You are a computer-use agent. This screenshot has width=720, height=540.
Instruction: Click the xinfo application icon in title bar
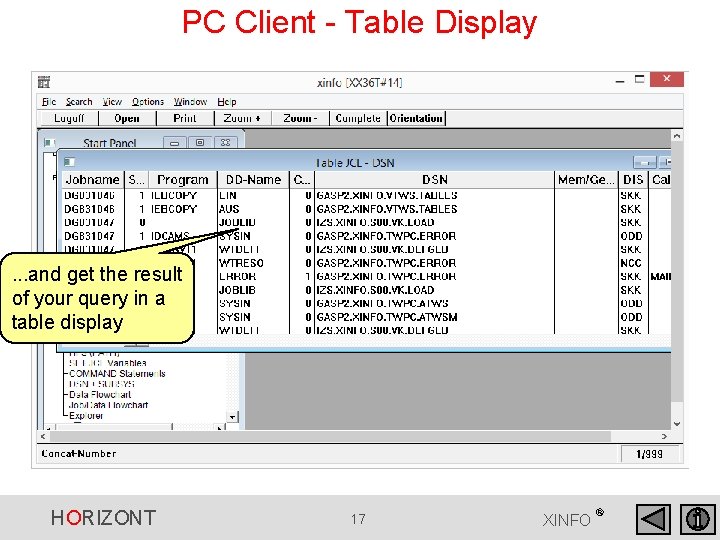(x=44, y=82)
